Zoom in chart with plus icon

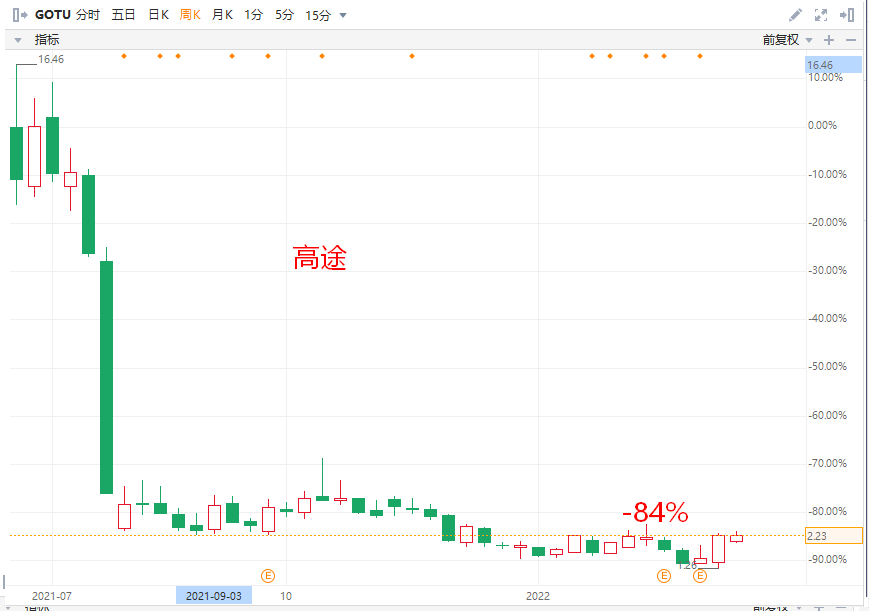click(828, 40)
